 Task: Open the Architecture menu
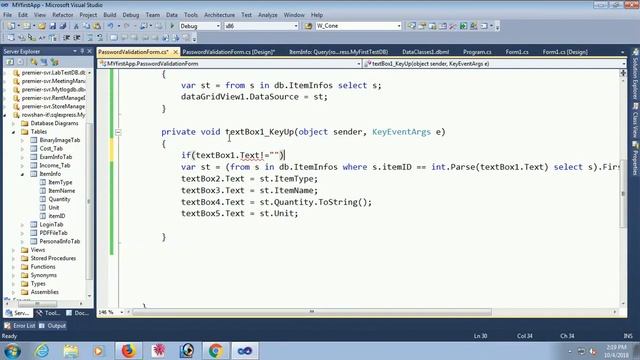(x=219, y=15)
